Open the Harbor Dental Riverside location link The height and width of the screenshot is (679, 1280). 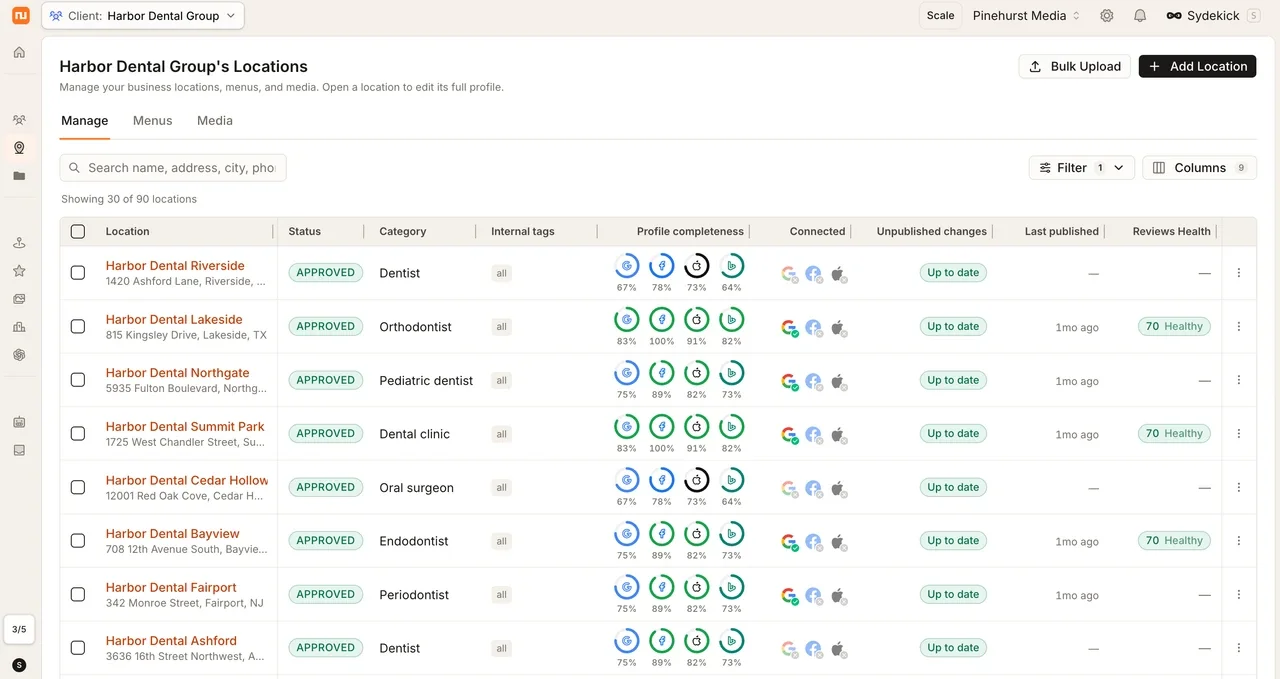click(x=175, y=266)
